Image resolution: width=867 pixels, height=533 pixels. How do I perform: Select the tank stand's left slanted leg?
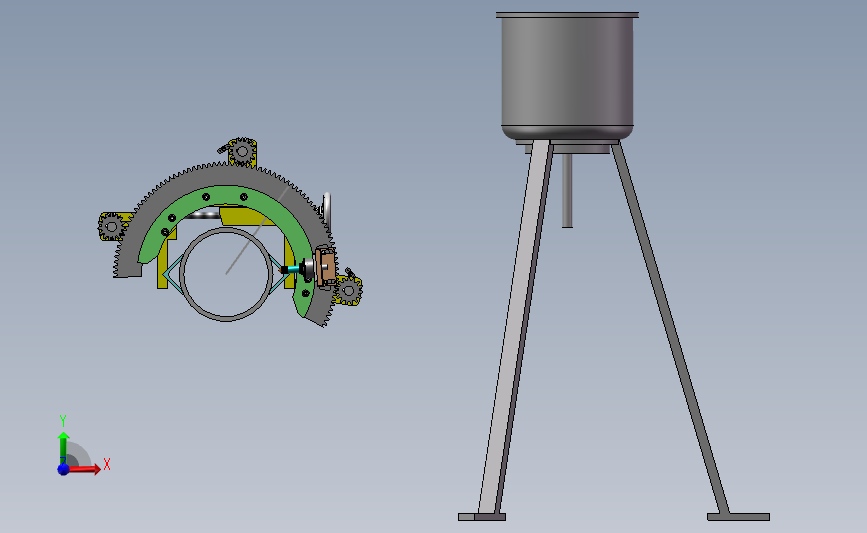(515, 326)
